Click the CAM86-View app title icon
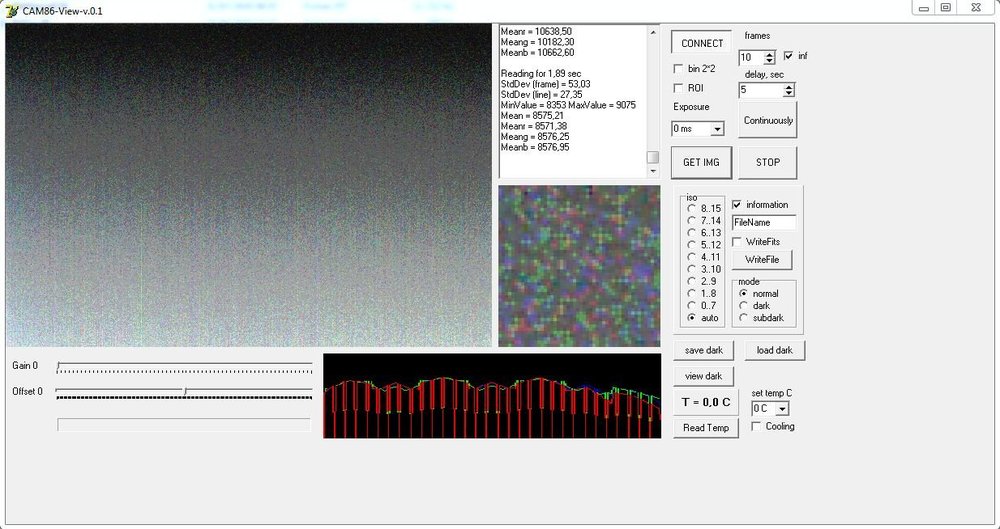 tap(11, 10)
